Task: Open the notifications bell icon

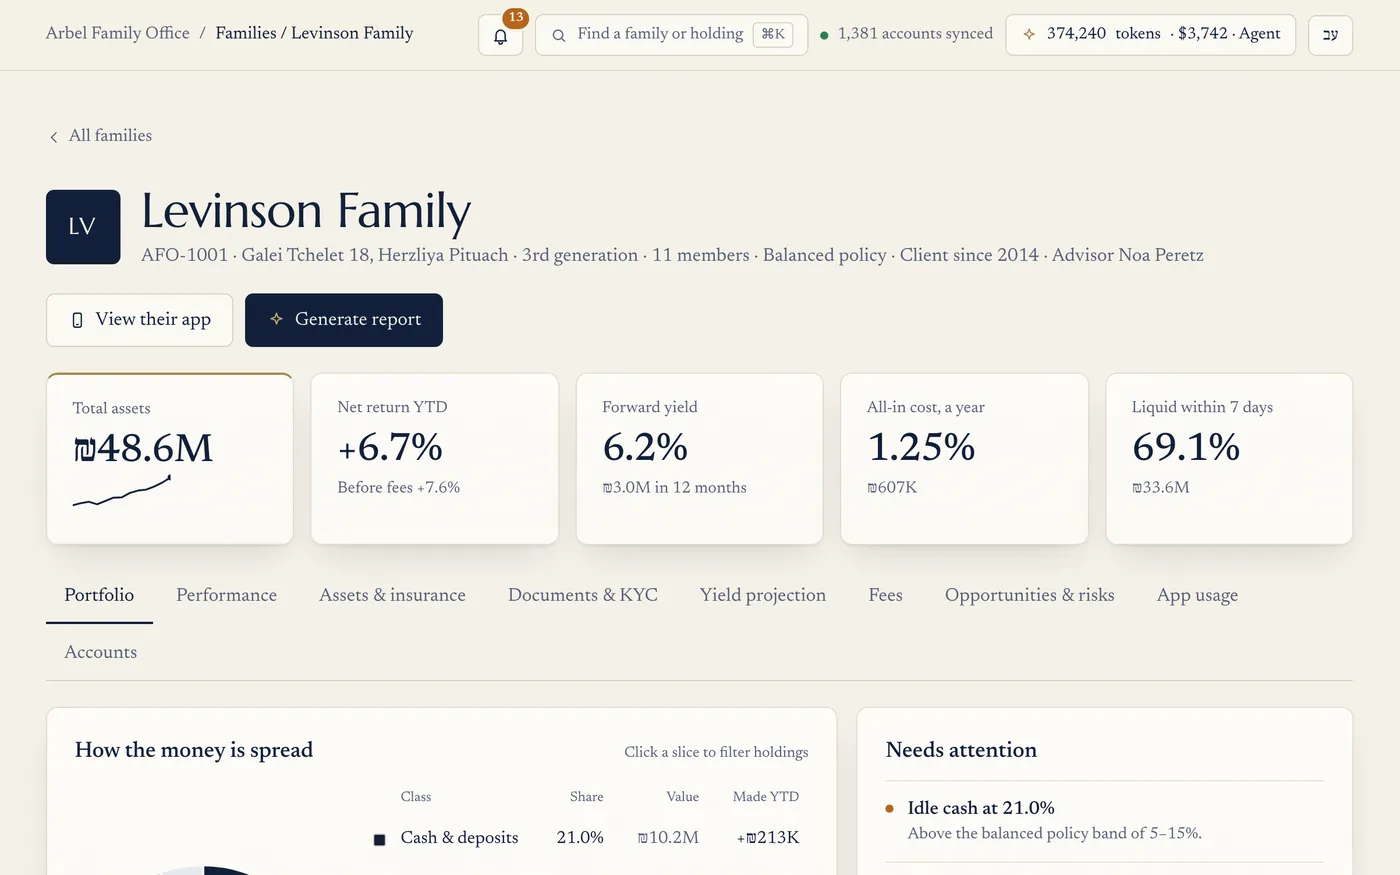Action: click(501, 36)
